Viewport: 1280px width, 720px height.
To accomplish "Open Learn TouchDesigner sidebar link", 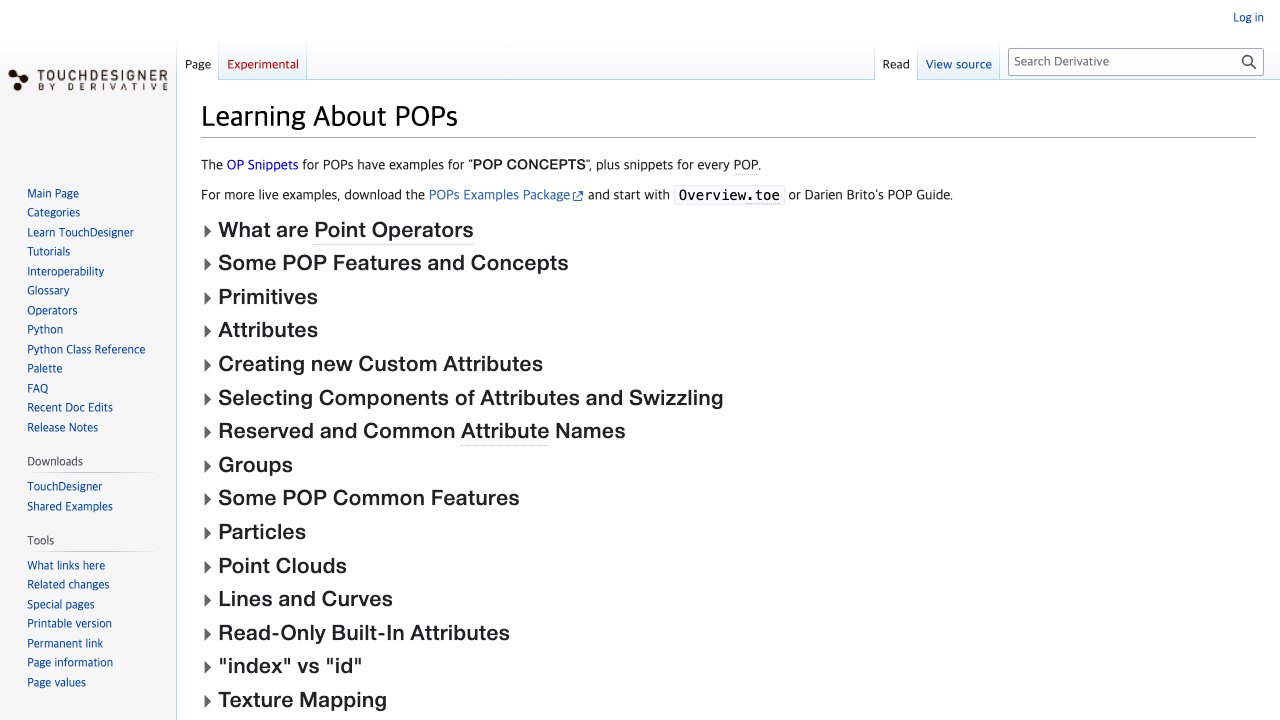I will (x=80, y=233).
